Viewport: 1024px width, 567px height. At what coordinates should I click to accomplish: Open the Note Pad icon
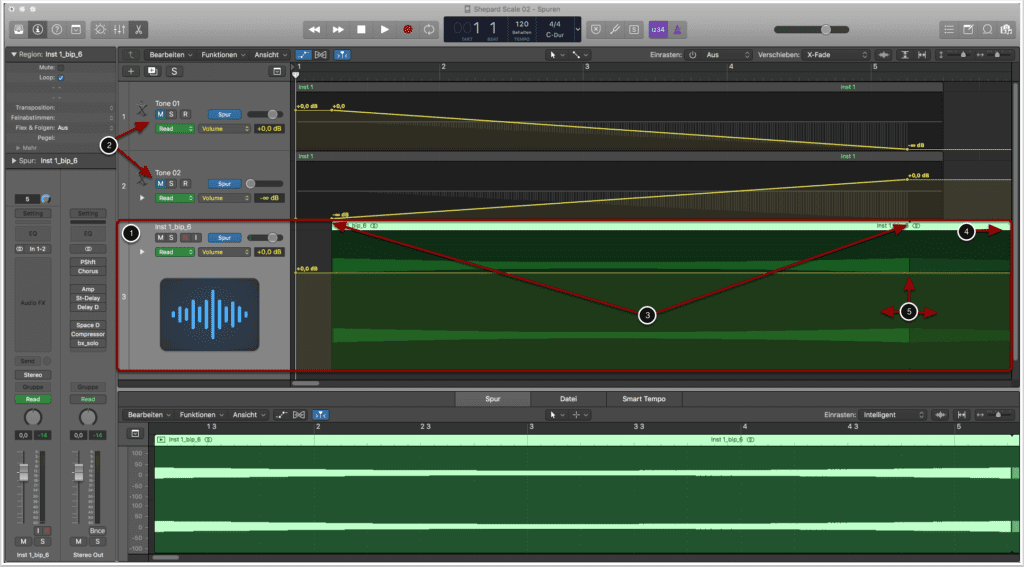click(967, 29)
